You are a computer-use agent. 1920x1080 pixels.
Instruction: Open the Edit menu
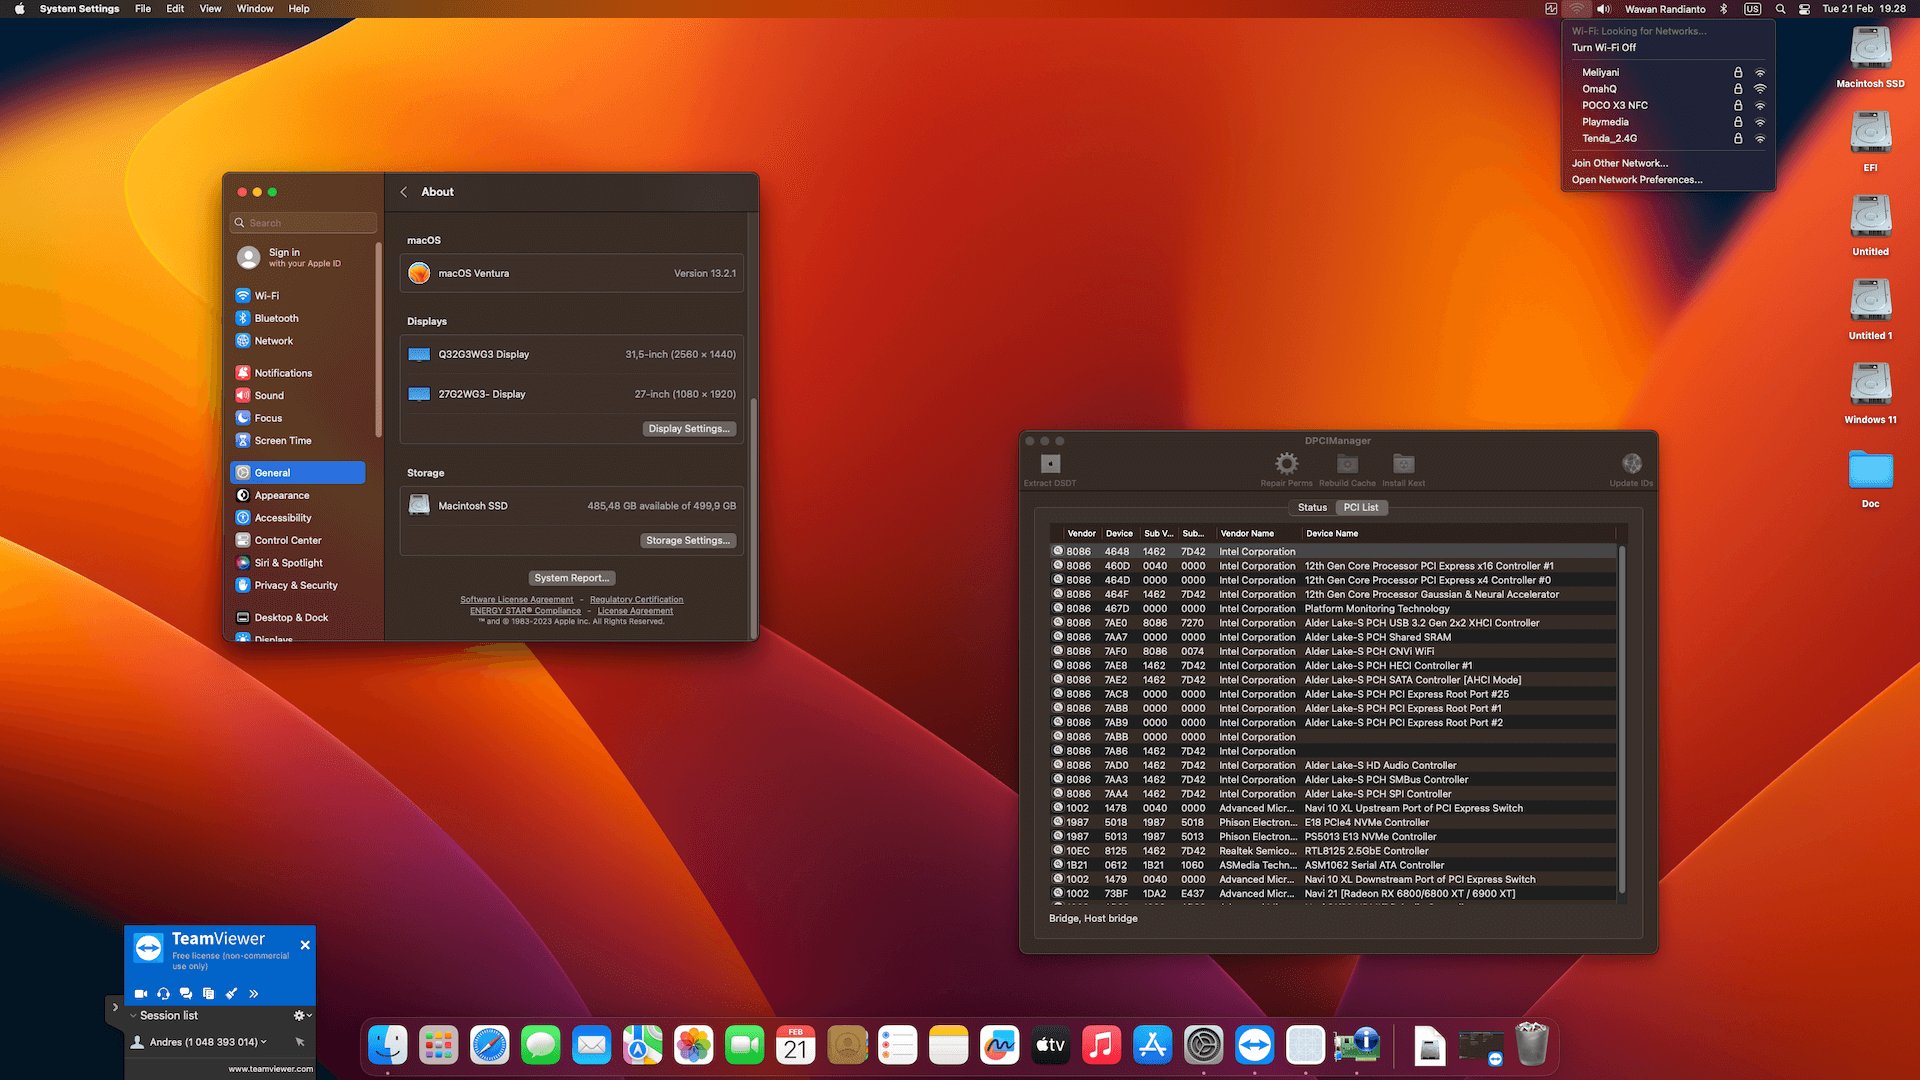click(175, 9)
